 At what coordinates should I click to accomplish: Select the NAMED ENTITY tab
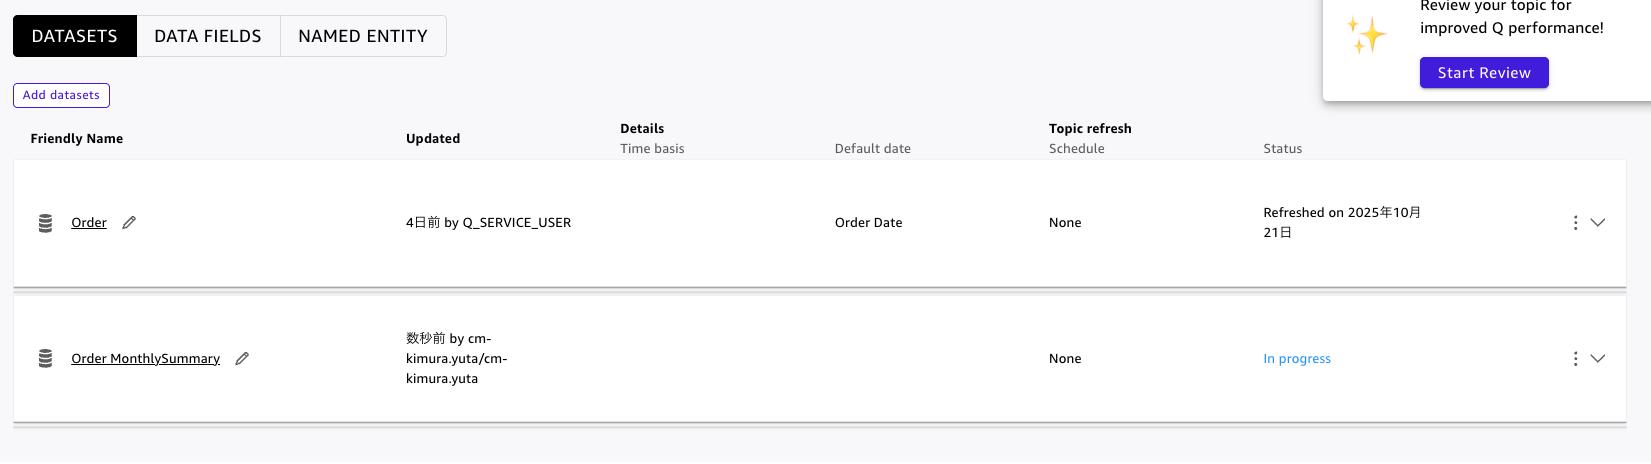[363, 36]
